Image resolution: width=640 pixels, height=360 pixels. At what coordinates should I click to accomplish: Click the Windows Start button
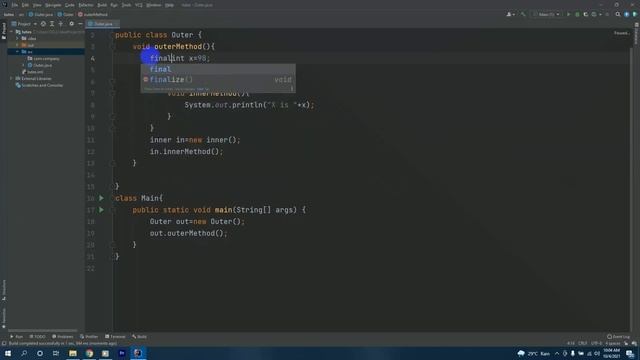[8, 353]
